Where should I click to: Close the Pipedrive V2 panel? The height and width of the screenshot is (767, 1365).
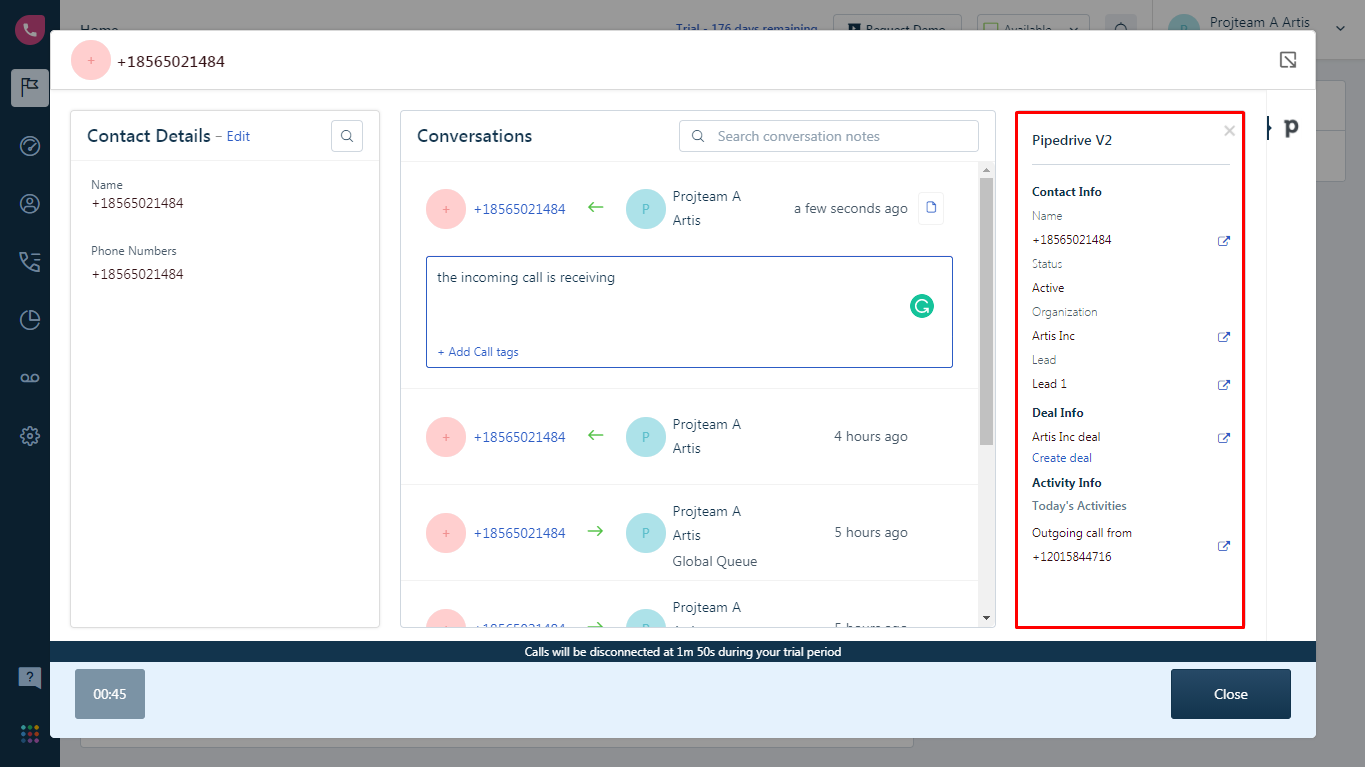[x=1229, y=130]
